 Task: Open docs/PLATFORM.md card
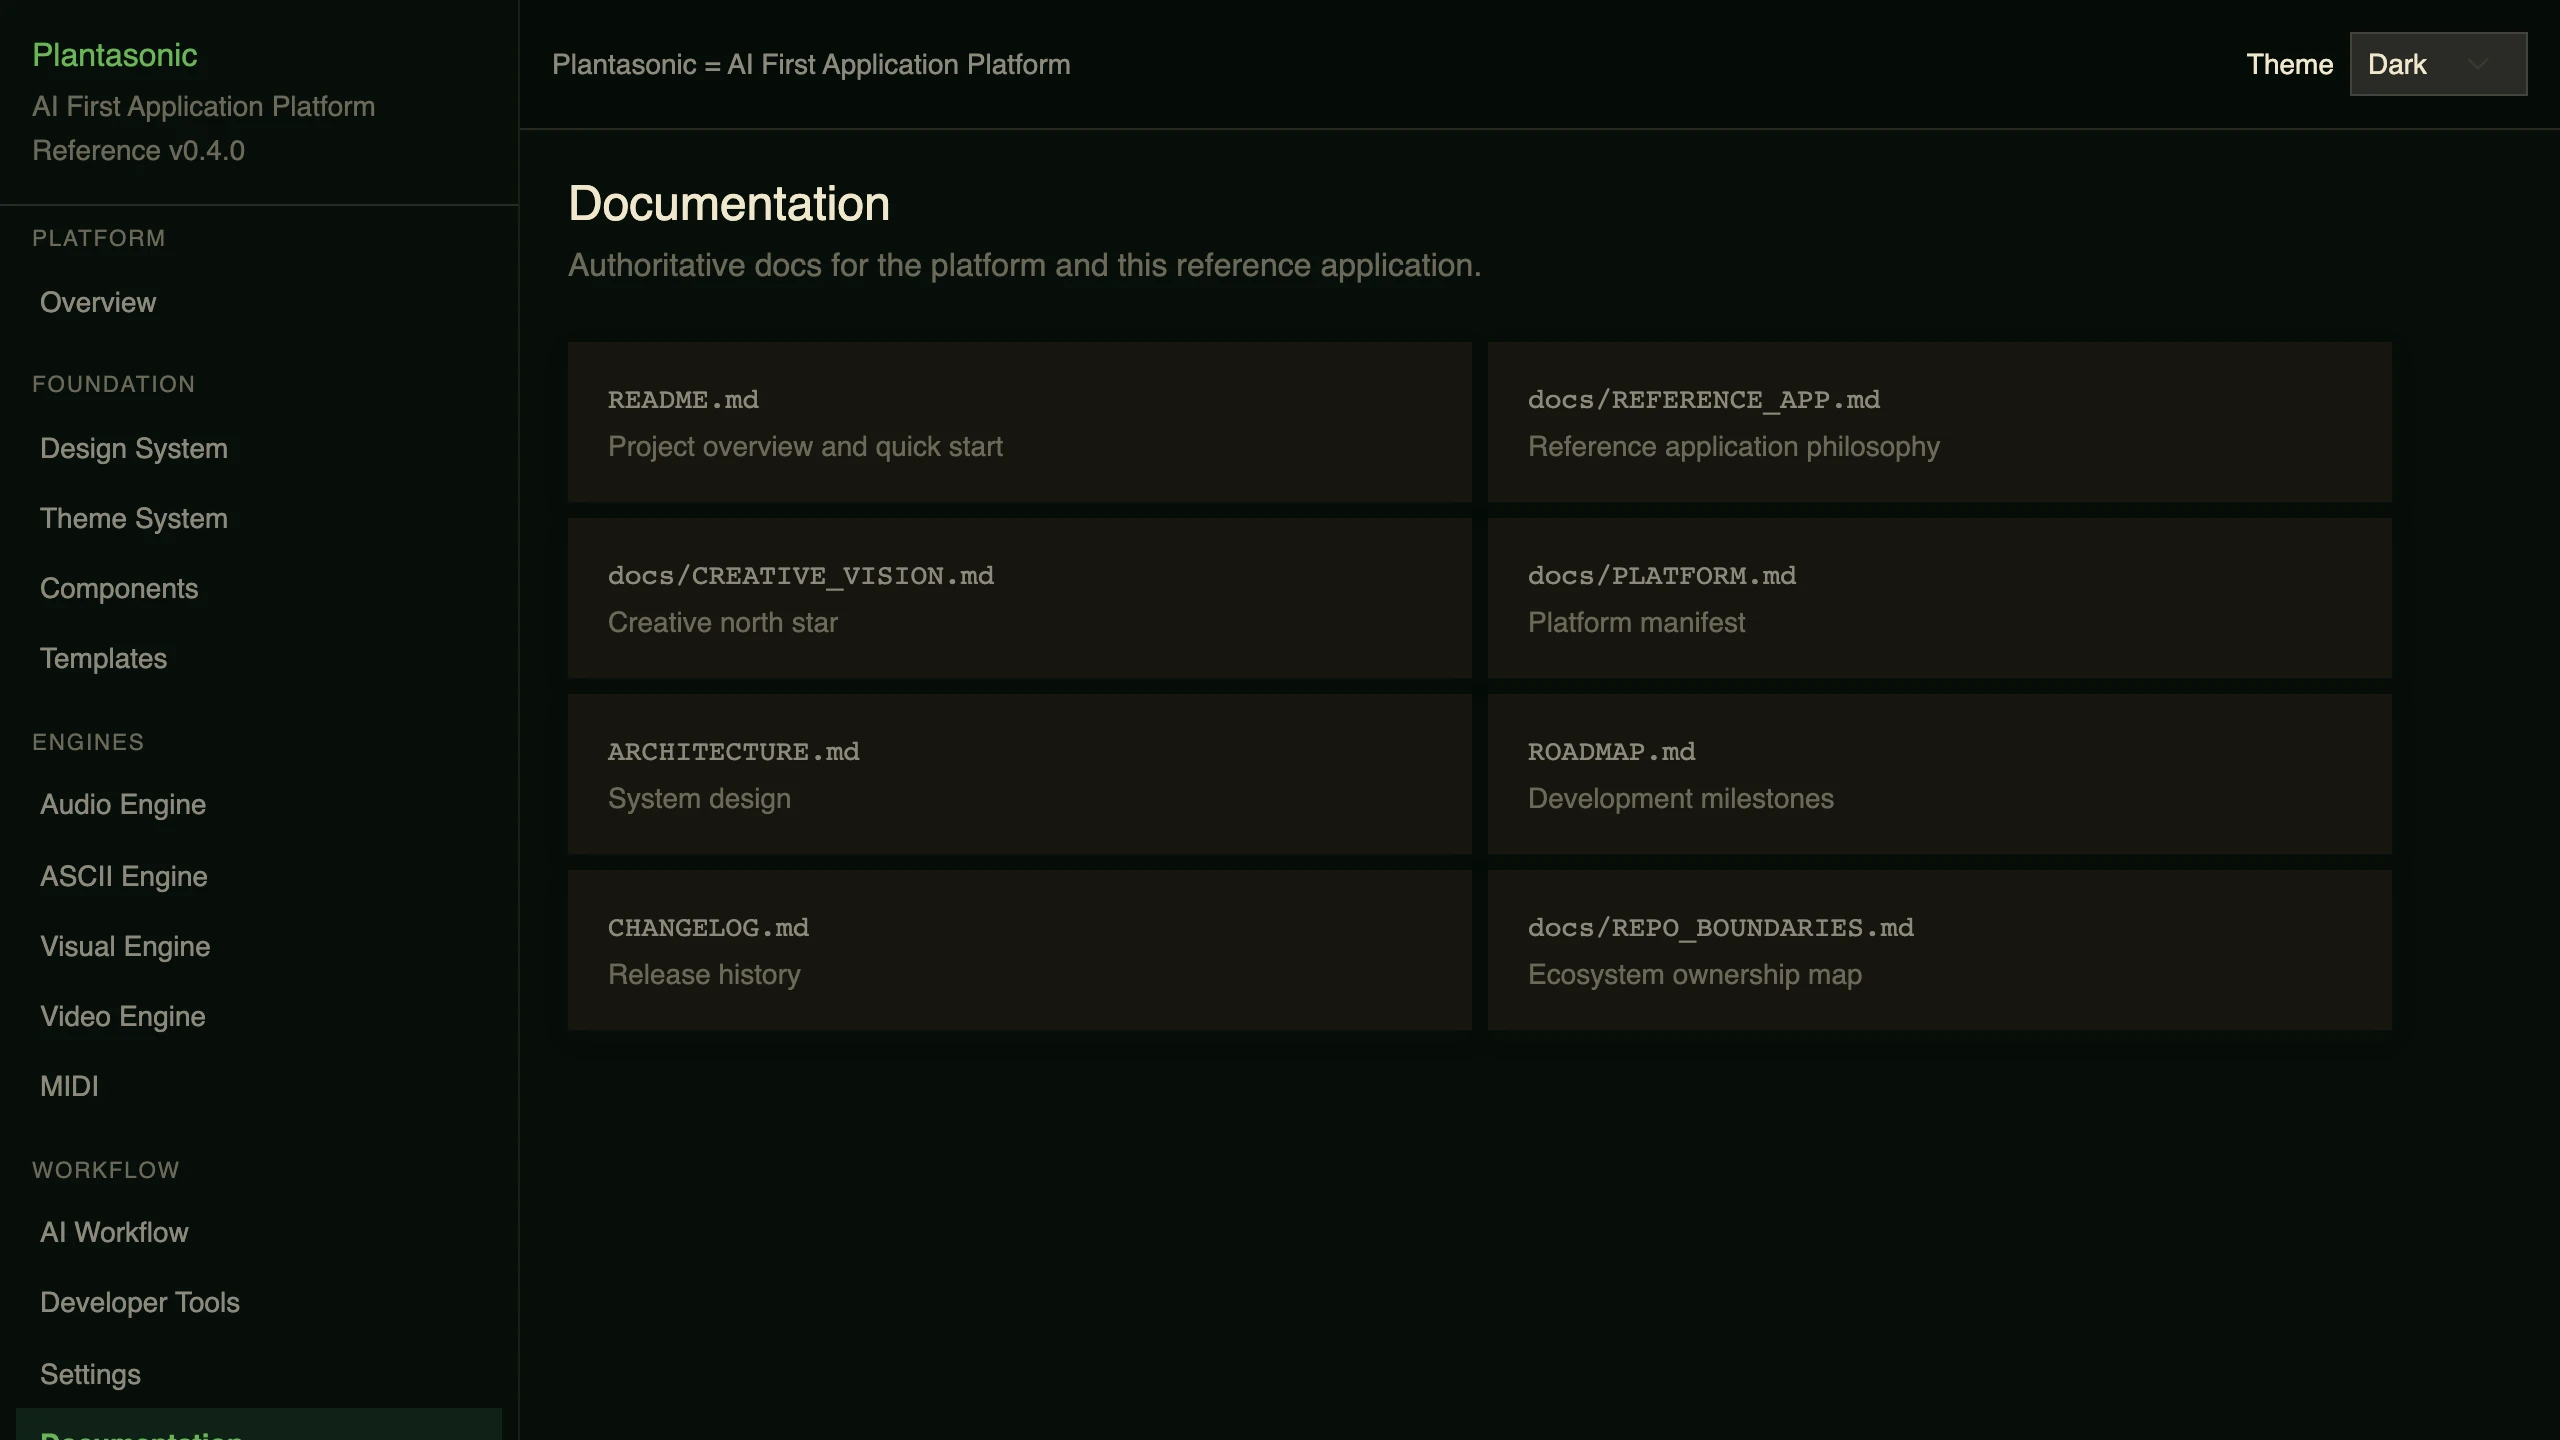click(x=1940, y=598)
